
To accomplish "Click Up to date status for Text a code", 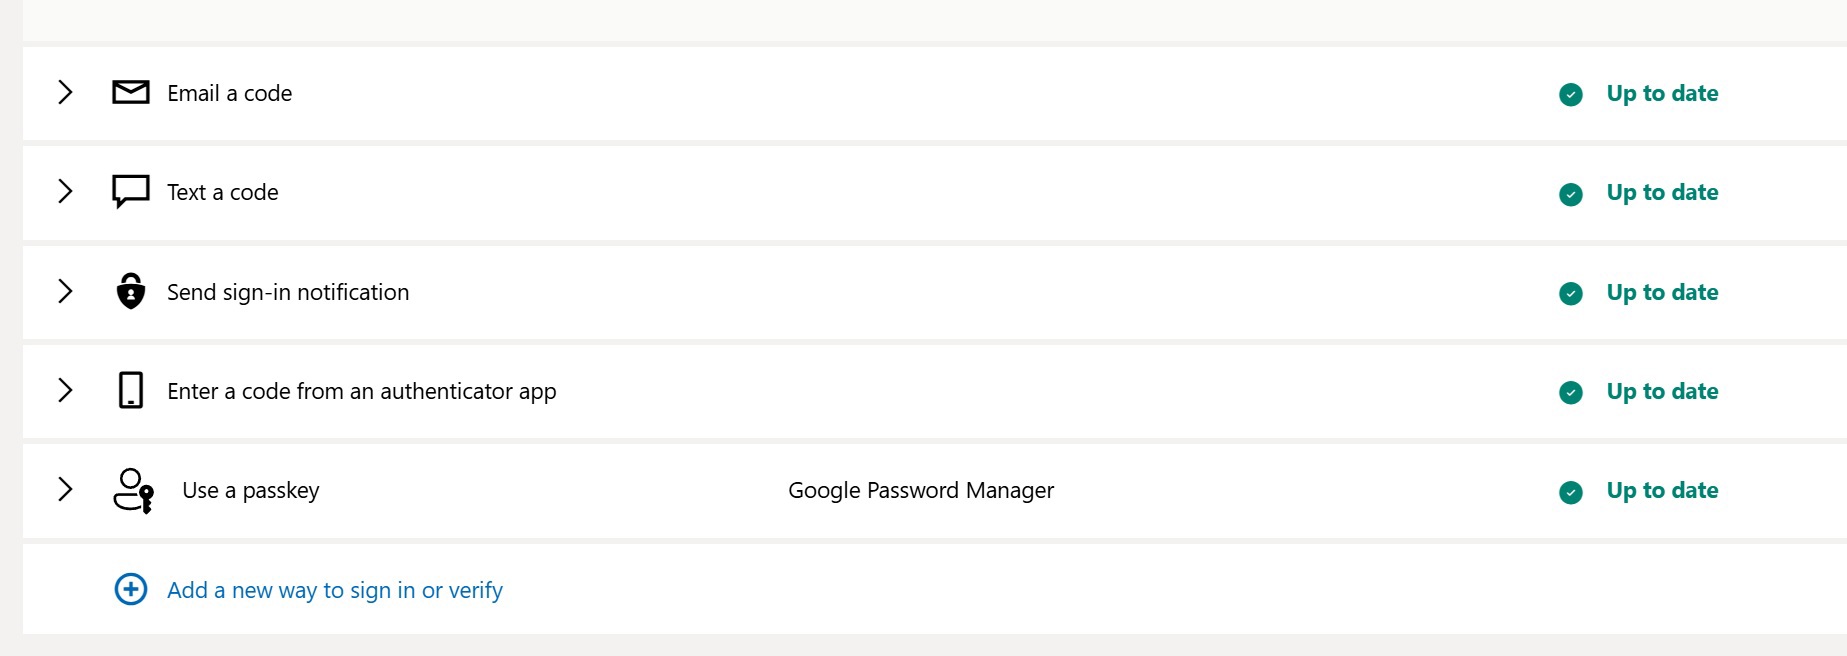I will click(x=1662, y=192).
